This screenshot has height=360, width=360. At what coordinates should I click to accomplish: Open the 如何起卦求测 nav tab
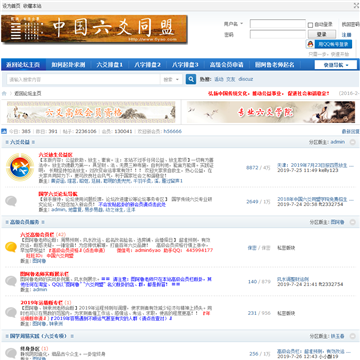point(68,65)
